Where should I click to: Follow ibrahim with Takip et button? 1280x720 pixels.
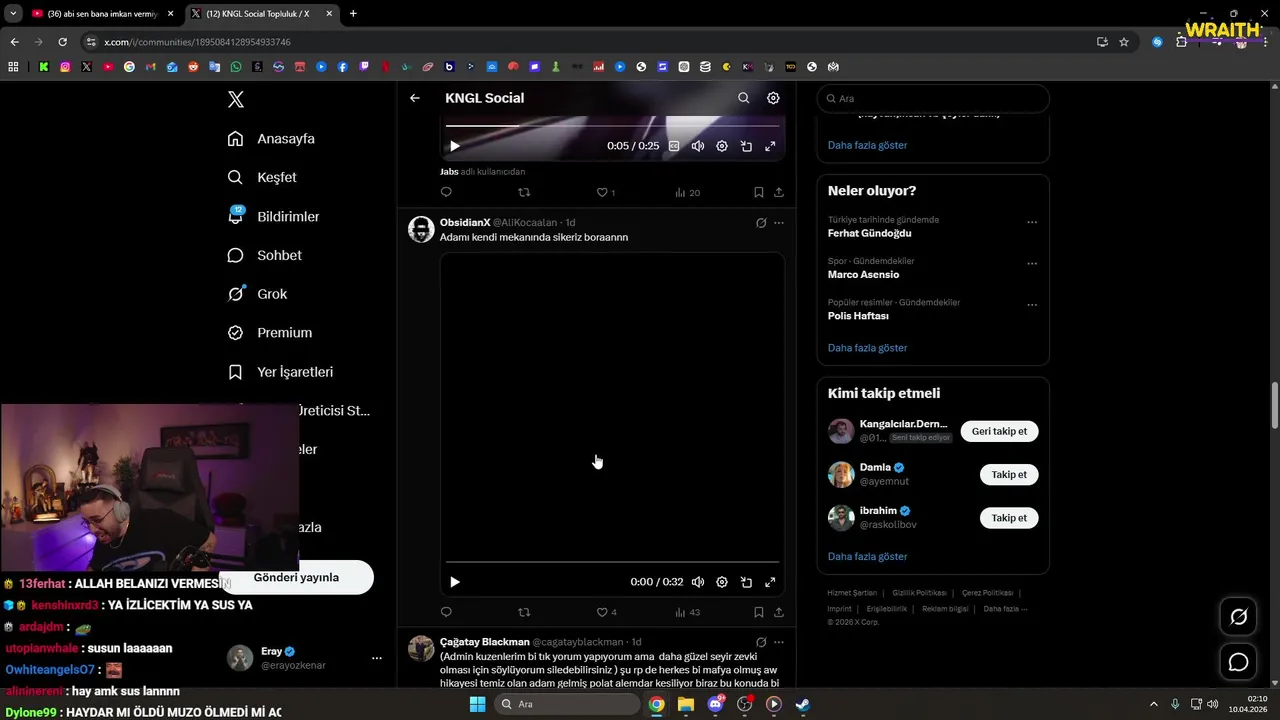coord(1009,518)
